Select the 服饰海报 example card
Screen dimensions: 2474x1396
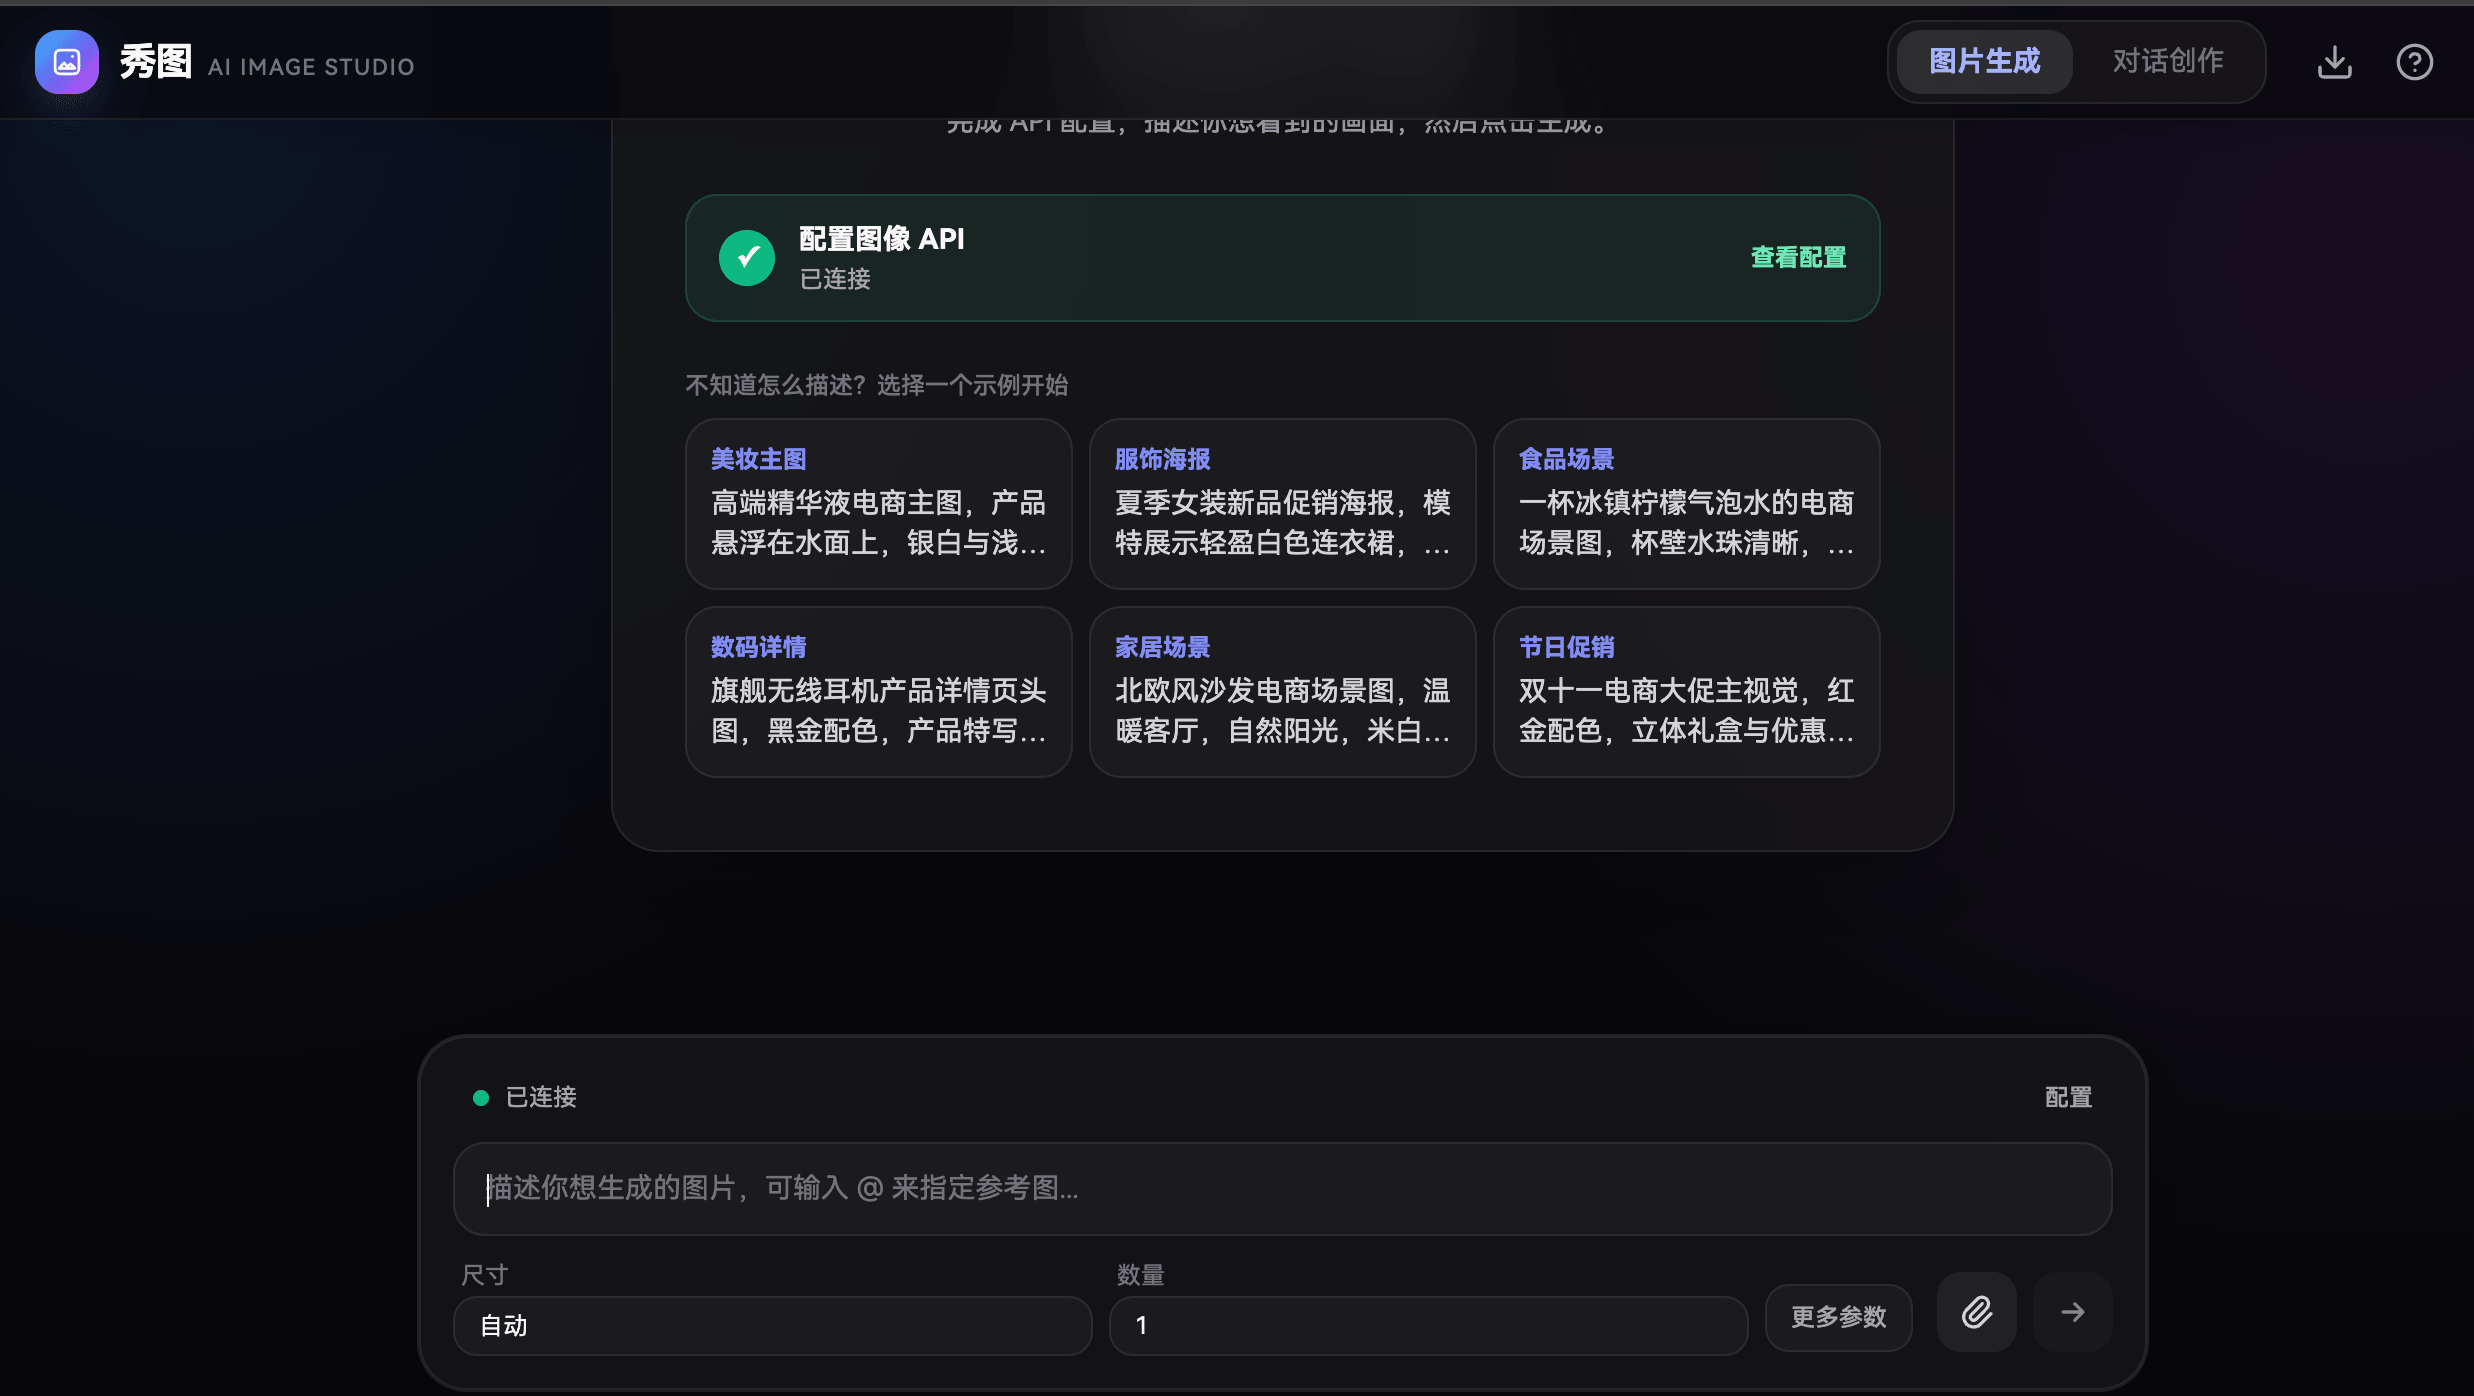(x=1282, y=504)
